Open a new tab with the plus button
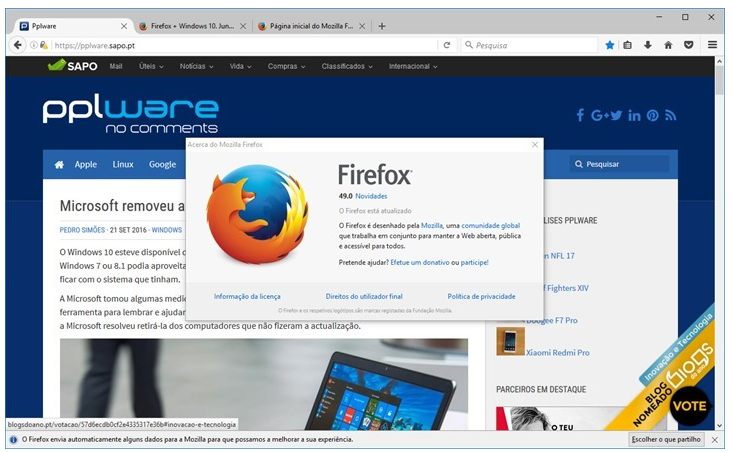This screenshot has height=452, width=733. tap(381, 26)
